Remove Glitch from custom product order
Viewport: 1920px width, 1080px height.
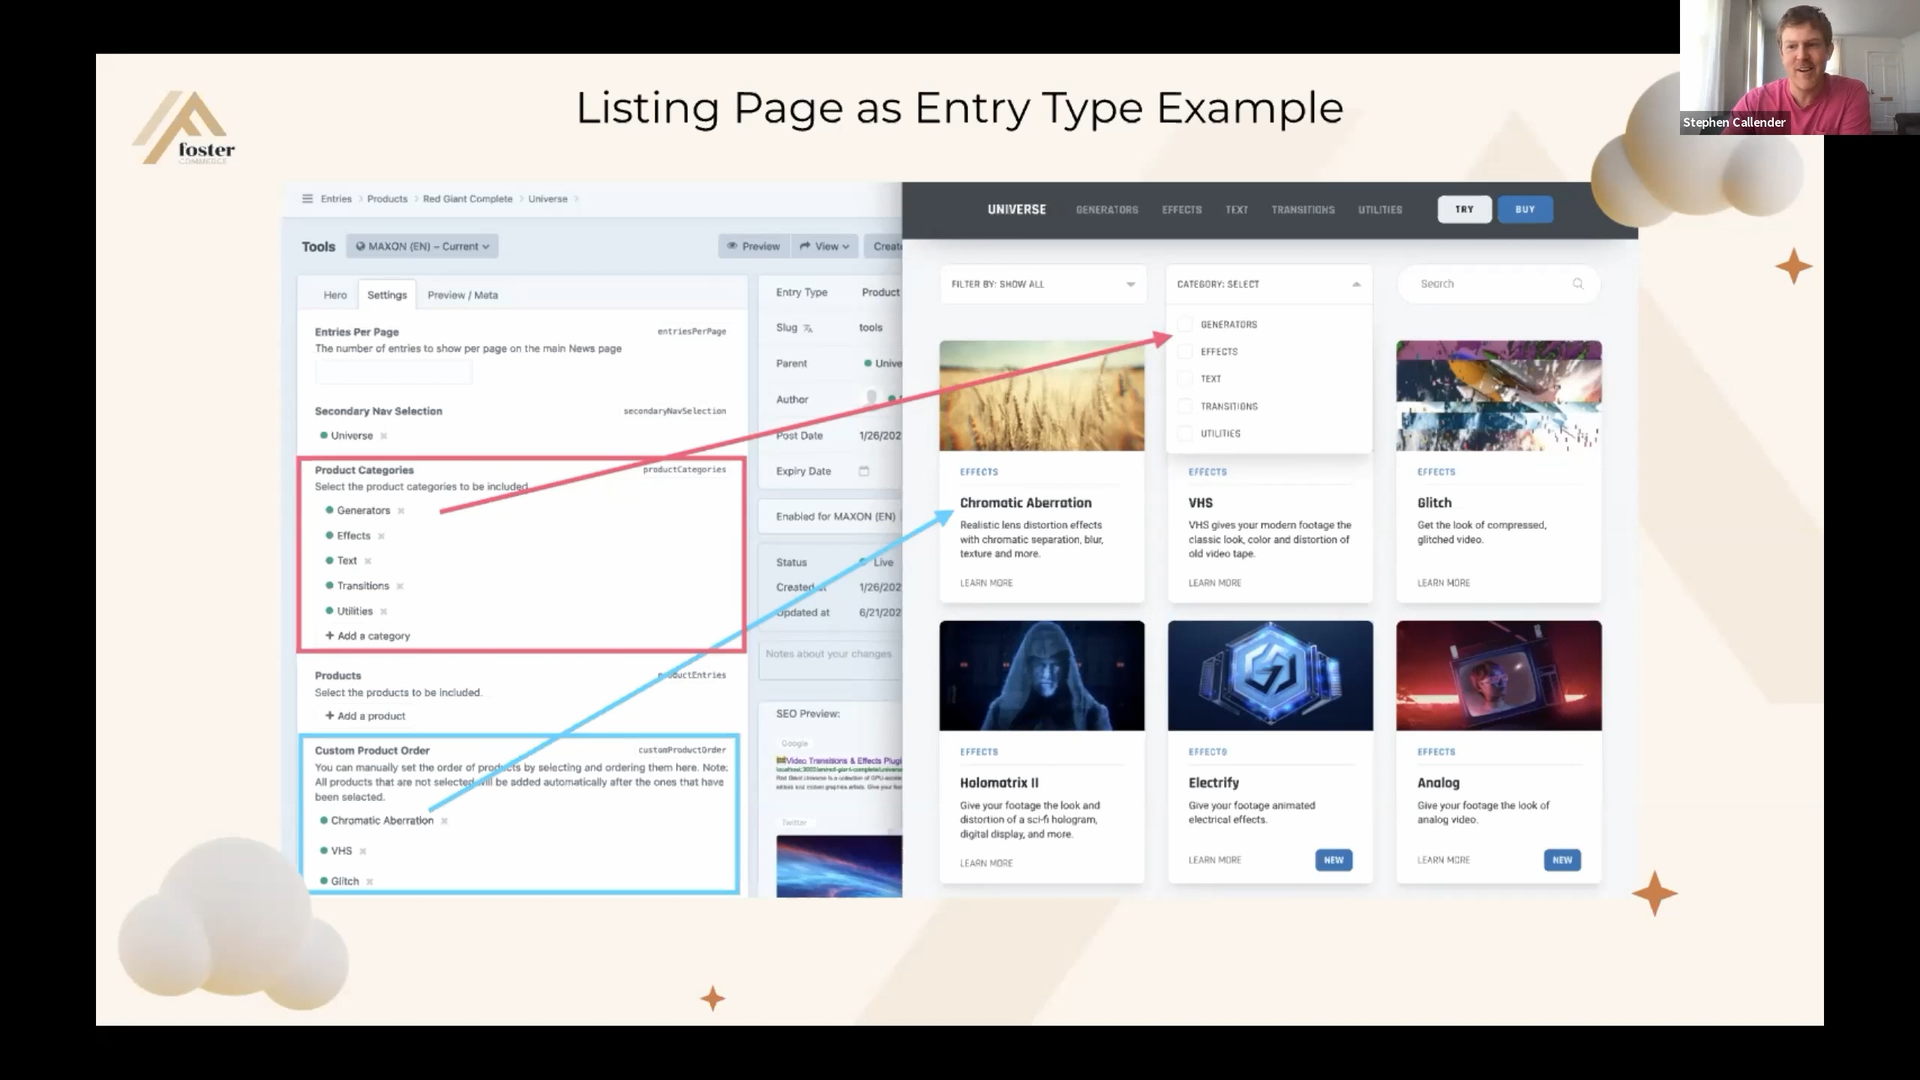(x=370, y=881)
